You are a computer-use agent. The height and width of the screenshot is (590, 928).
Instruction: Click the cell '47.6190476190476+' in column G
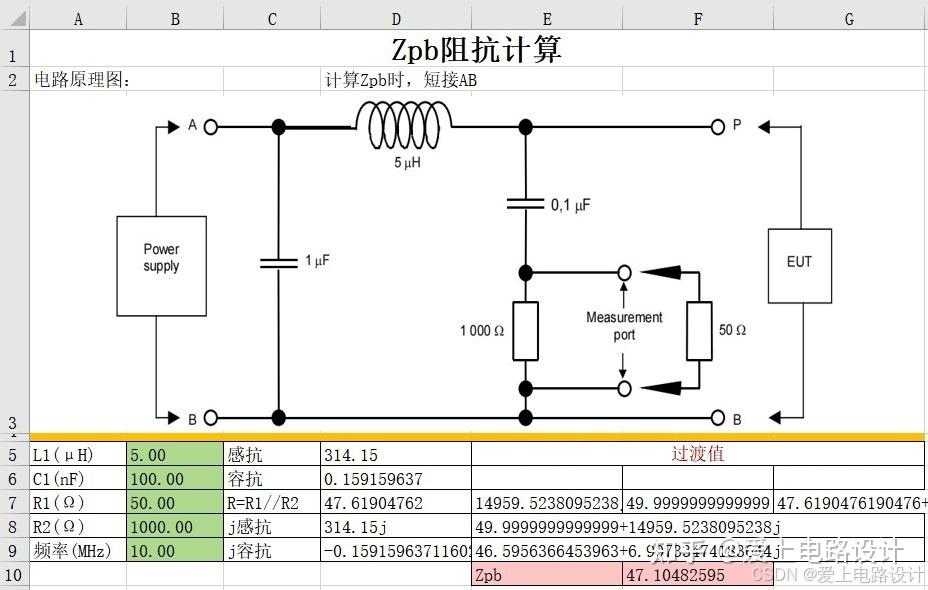click(849, 502)
